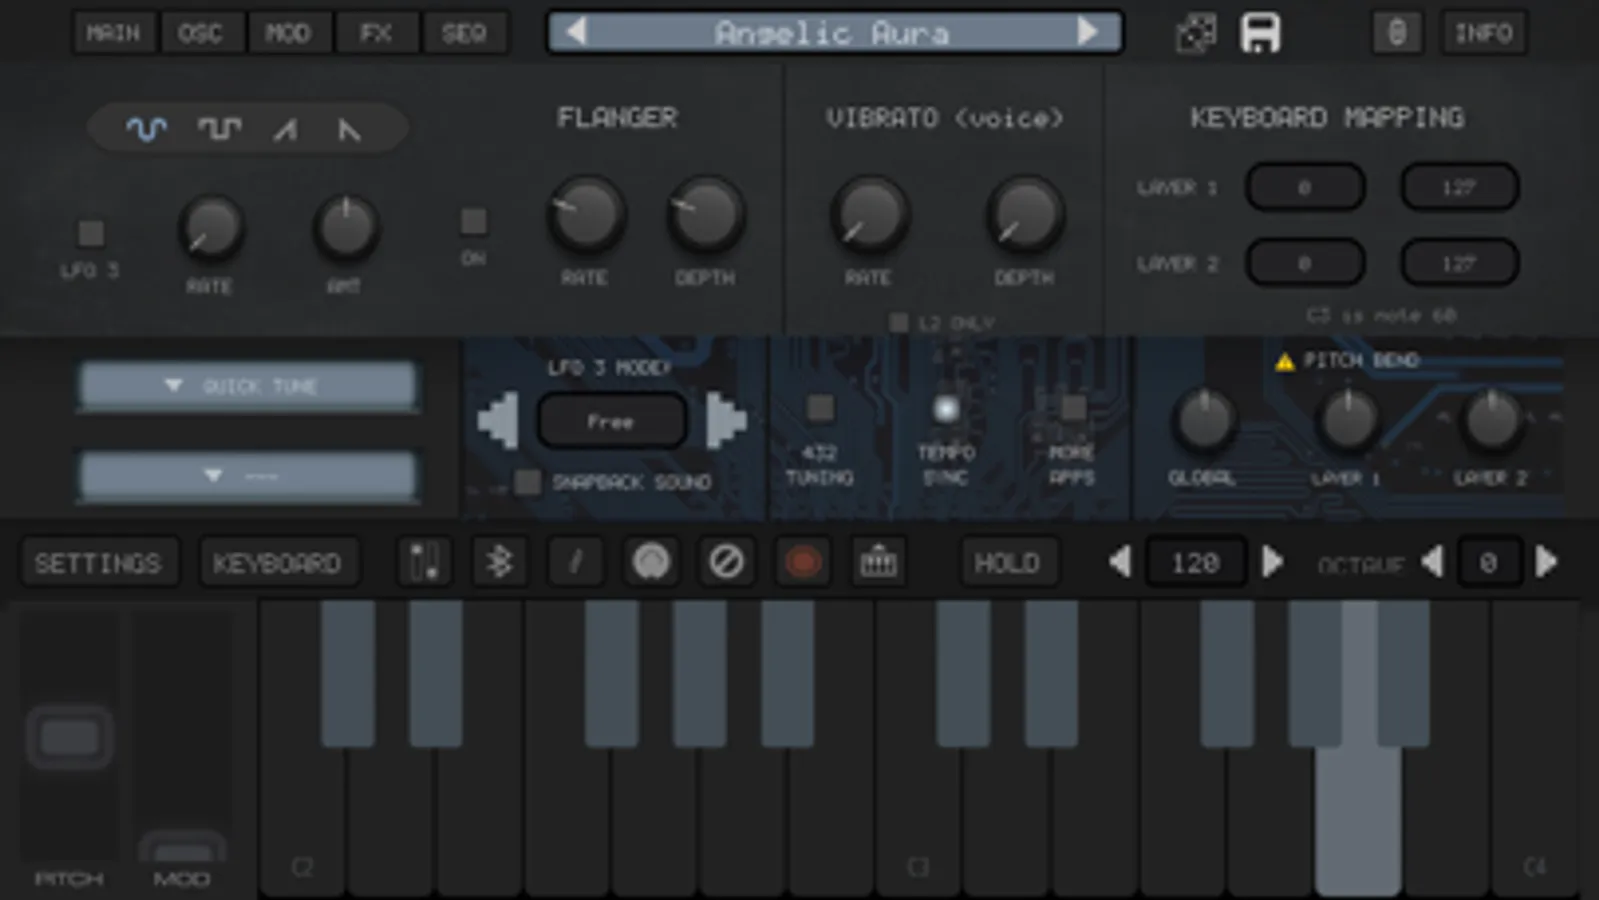Switch to the MOD tab
The image size is (1599, 900).
287,33
